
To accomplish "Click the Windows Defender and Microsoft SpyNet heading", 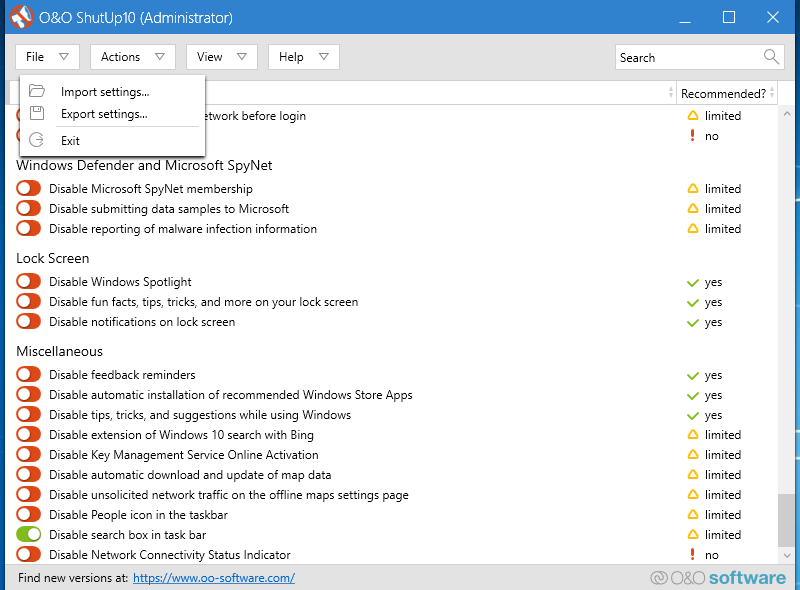I will click(x=144, y=165).
